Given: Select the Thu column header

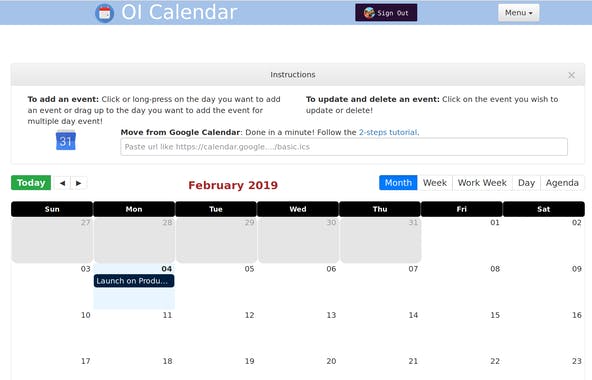Looking at the screenshot, I should tap(380, 209).
